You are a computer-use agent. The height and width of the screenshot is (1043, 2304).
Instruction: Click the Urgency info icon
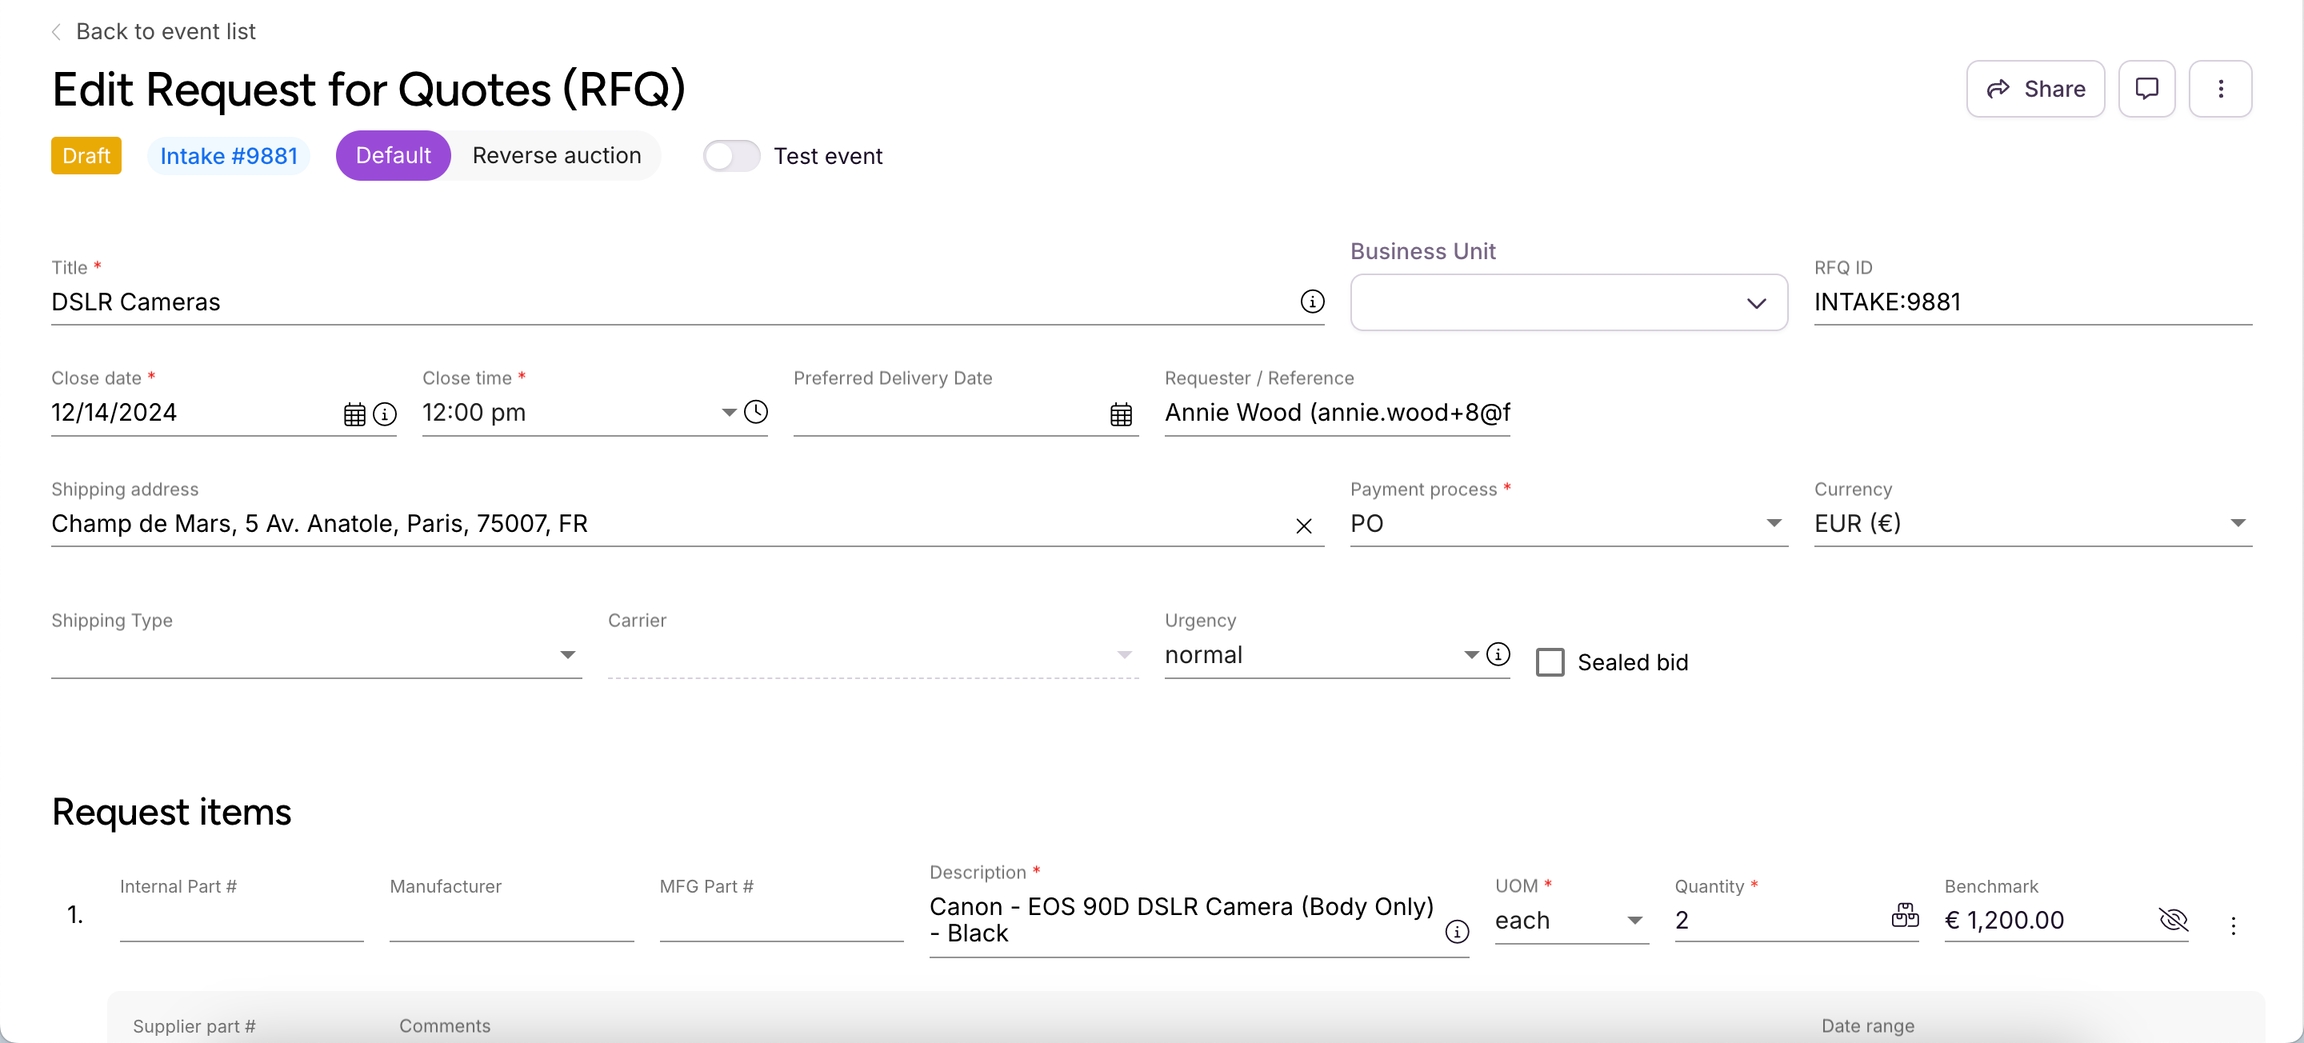1498,654
